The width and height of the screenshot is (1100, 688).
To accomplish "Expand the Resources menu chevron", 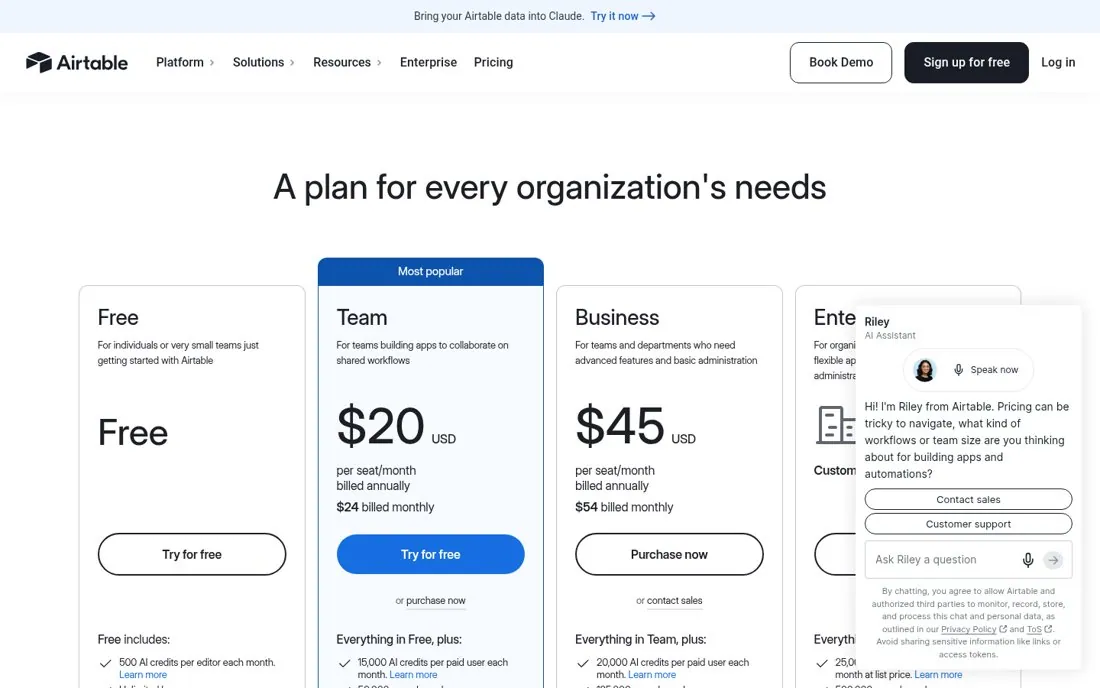I will click(380, 62).
